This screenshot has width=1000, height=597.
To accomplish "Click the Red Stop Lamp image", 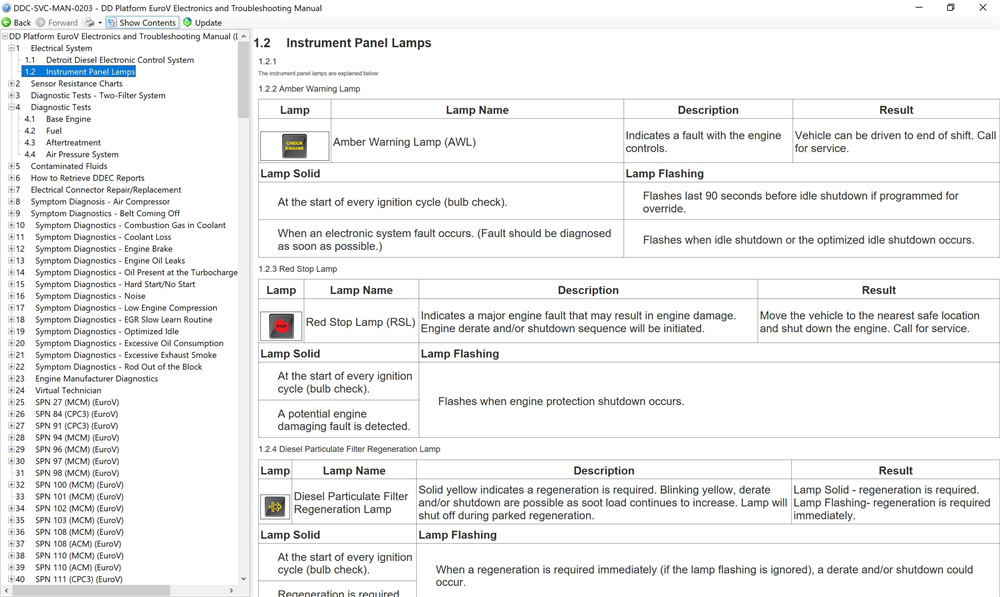I will point(281,326).
